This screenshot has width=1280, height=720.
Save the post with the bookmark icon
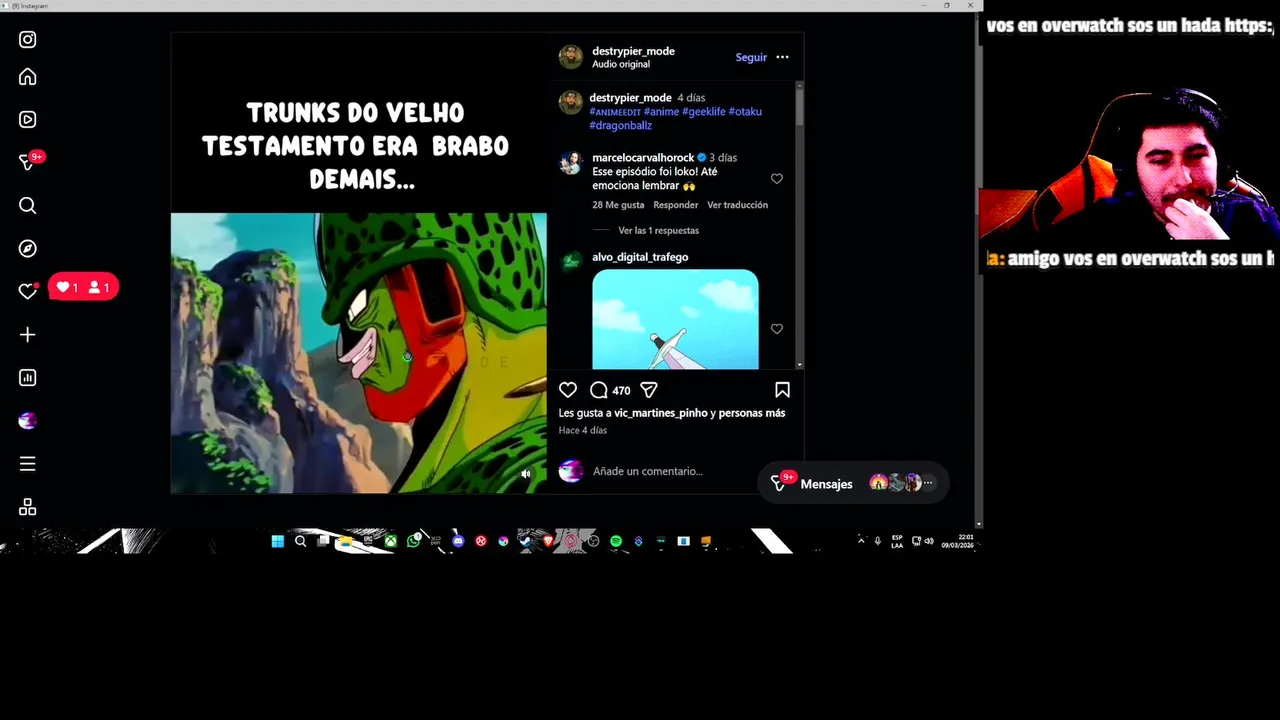pos(783,390)
